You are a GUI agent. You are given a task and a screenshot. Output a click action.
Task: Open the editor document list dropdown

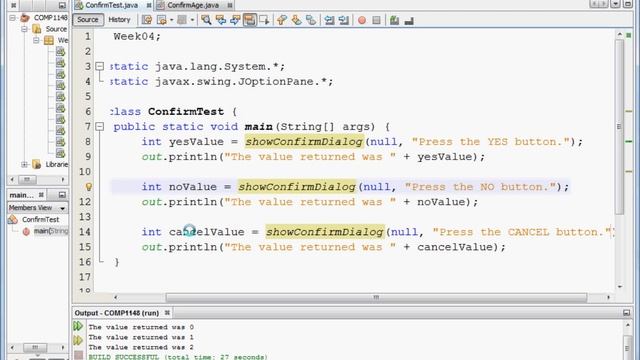(x=616, y=4)
